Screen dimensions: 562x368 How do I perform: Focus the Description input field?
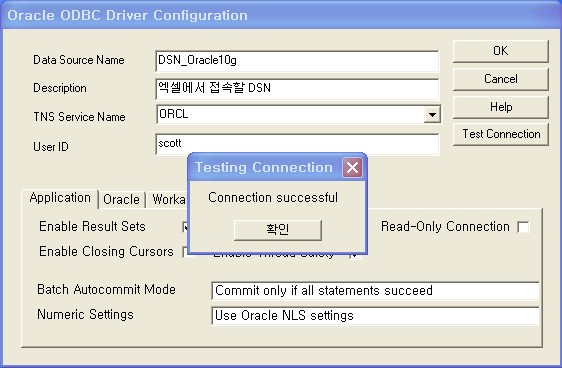coord(297,89)
